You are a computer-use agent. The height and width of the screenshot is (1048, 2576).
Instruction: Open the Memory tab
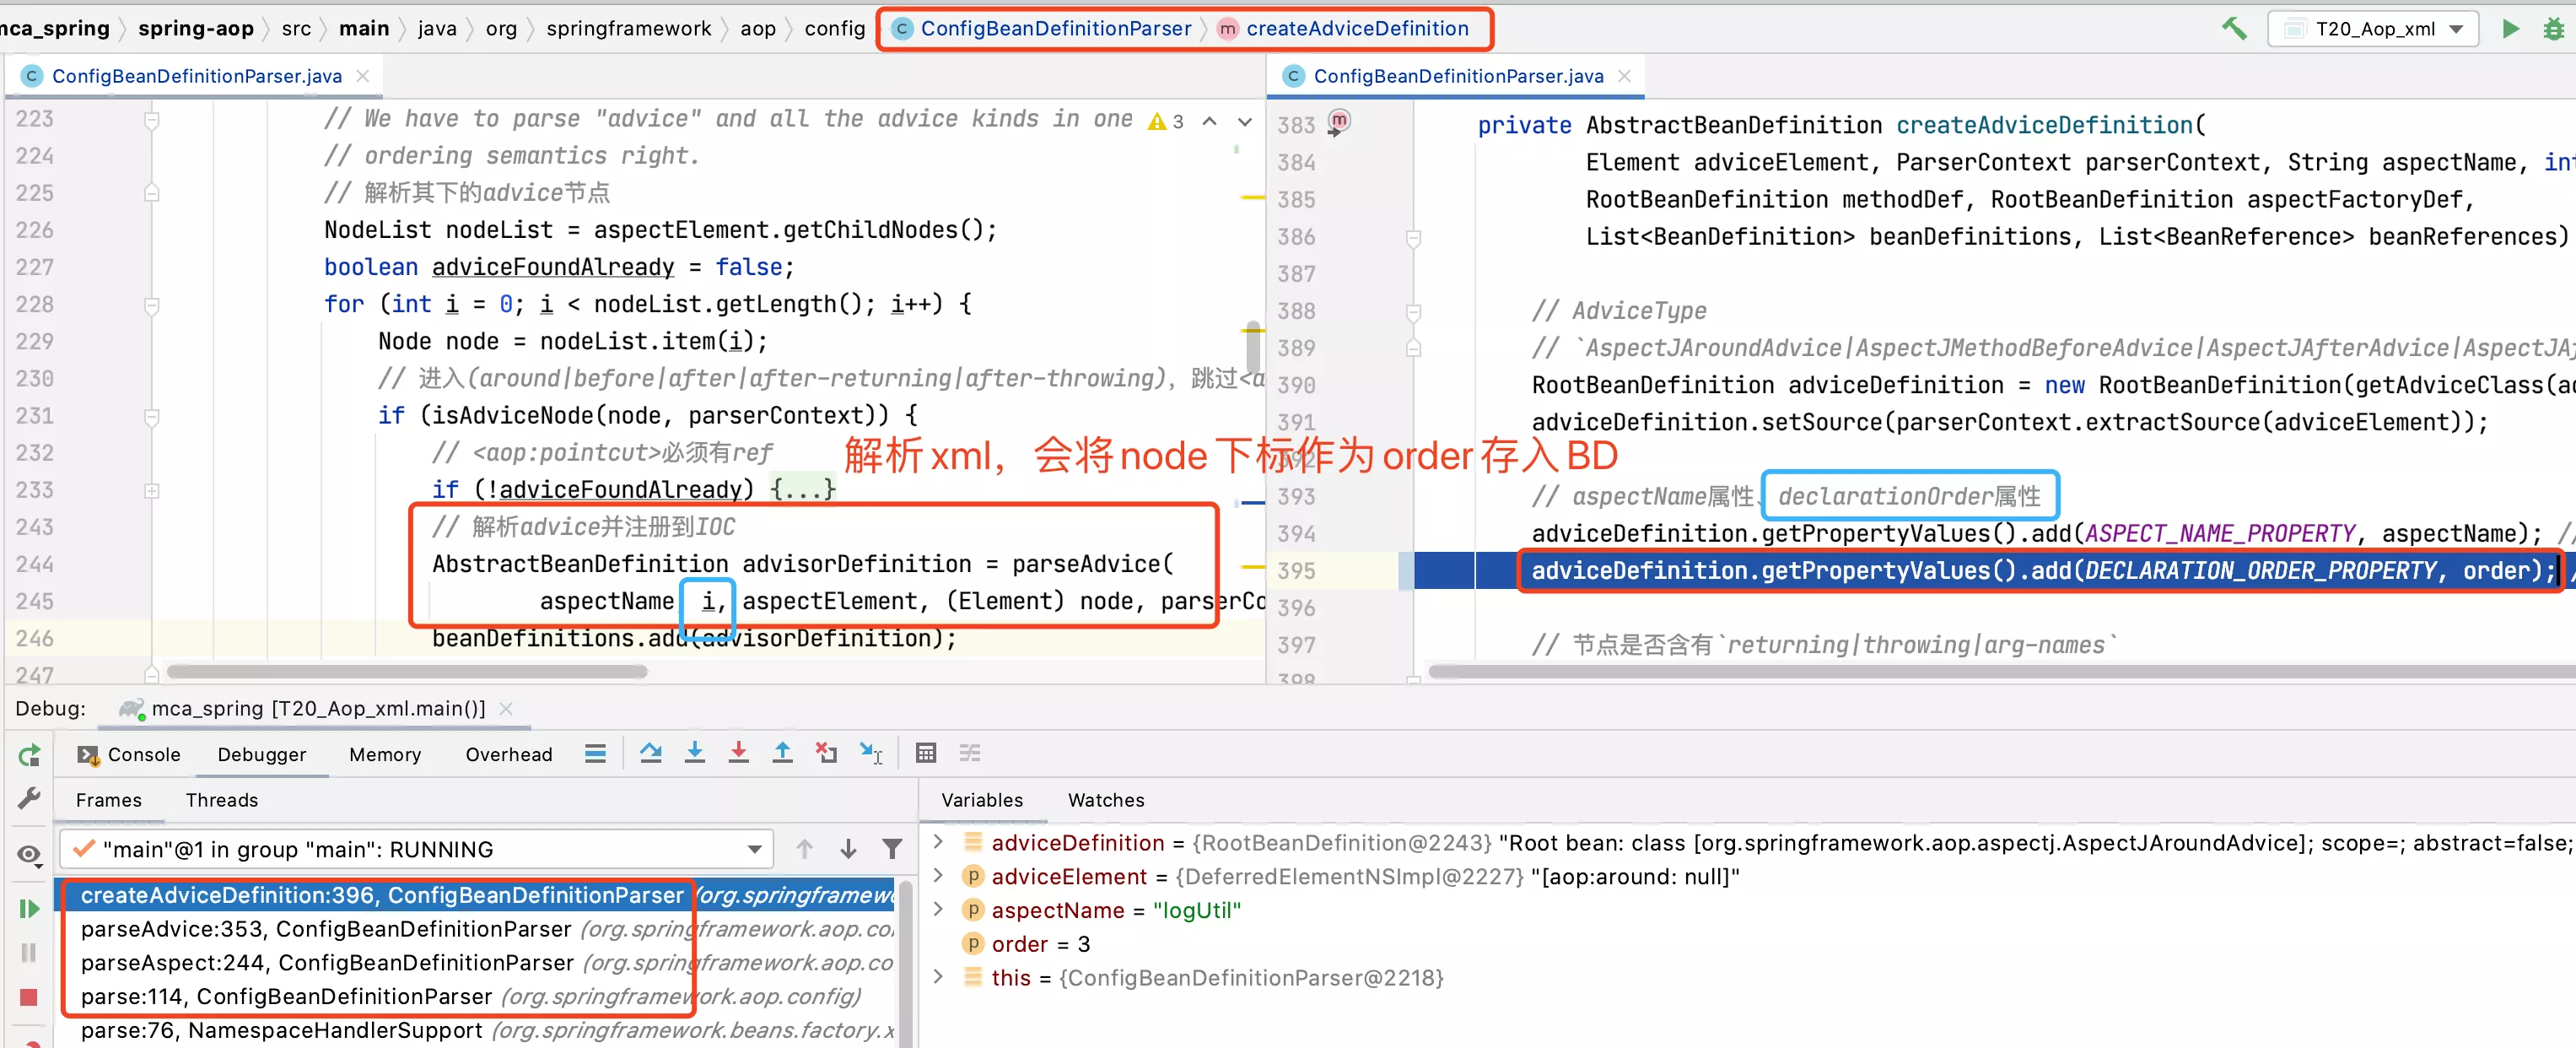point(385,754)
